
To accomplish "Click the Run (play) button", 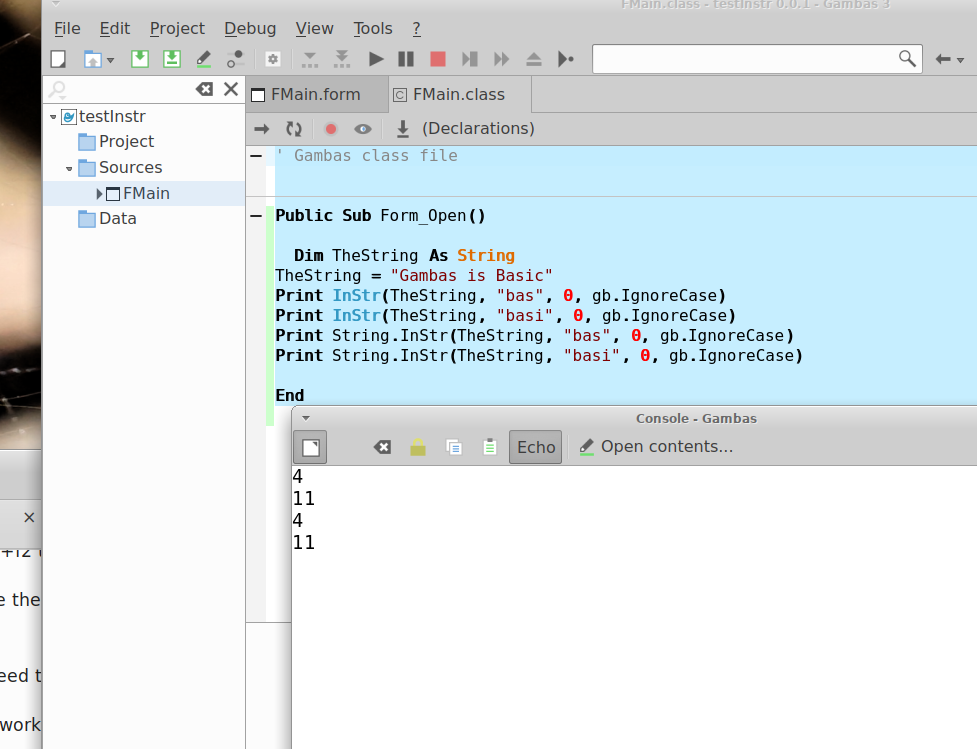I will [x=376, y=59].
